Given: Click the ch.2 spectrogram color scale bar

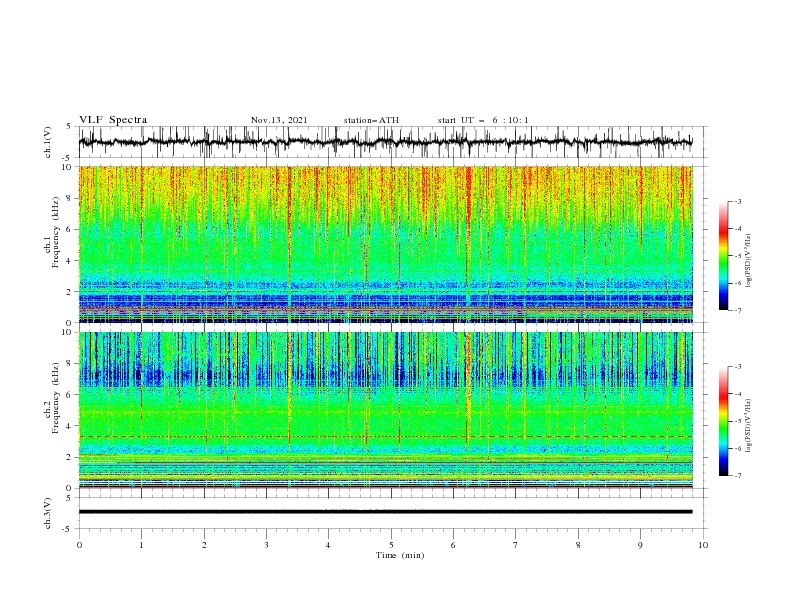Looking at the screenshot, I should 724,421.
